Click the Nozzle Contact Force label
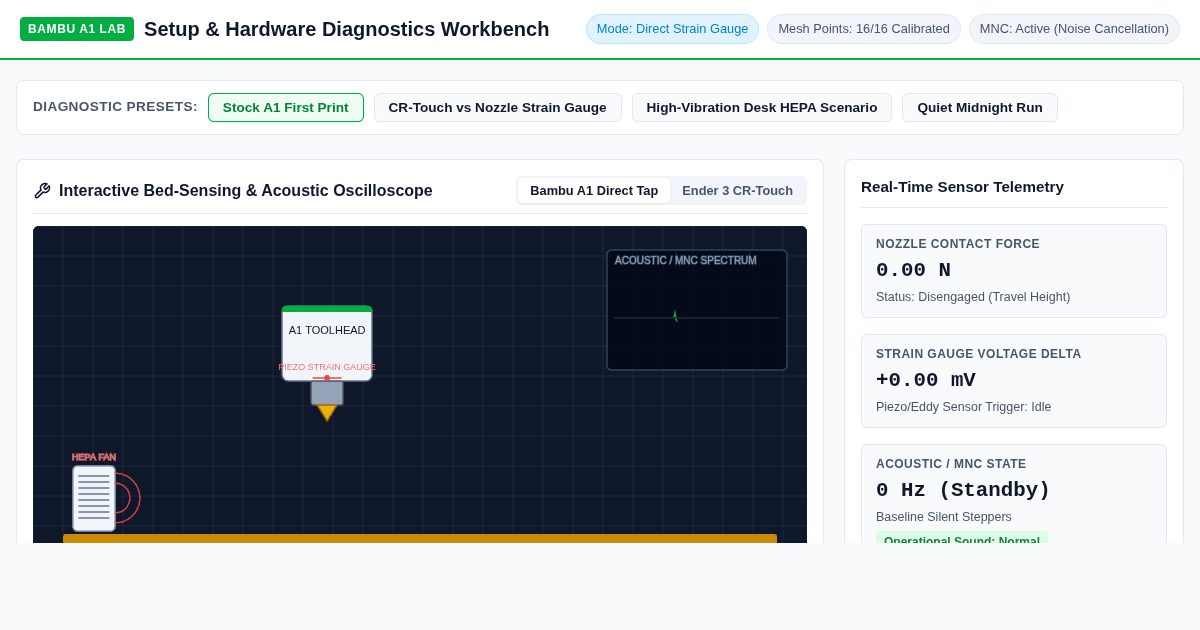 (958, 244)
